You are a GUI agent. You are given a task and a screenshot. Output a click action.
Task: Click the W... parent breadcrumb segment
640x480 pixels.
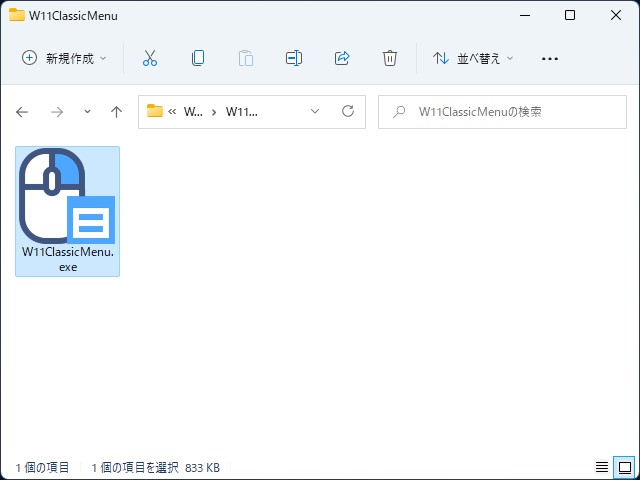193,112
